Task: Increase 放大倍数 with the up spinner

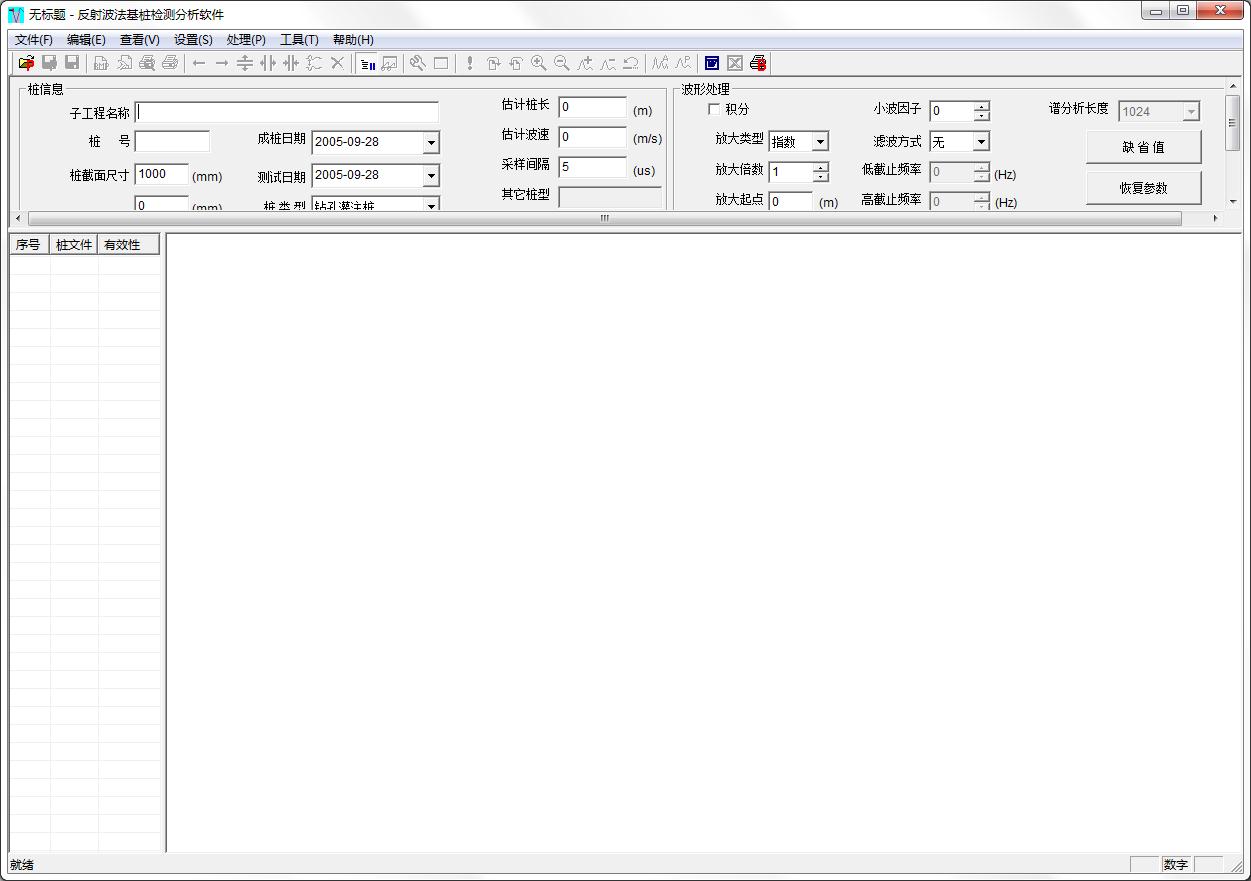Action: point(821,167)
